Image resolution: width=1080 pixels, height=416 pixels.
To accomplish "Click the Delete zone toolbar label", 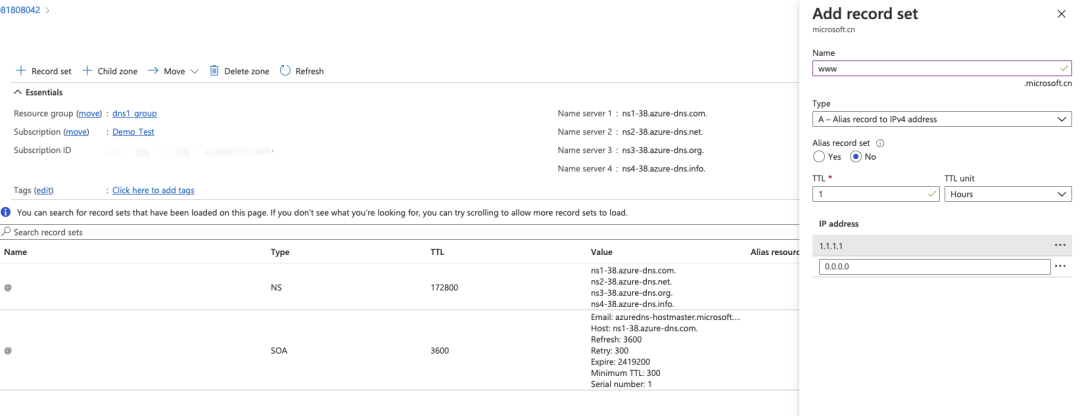I will [x=247, y=72].
